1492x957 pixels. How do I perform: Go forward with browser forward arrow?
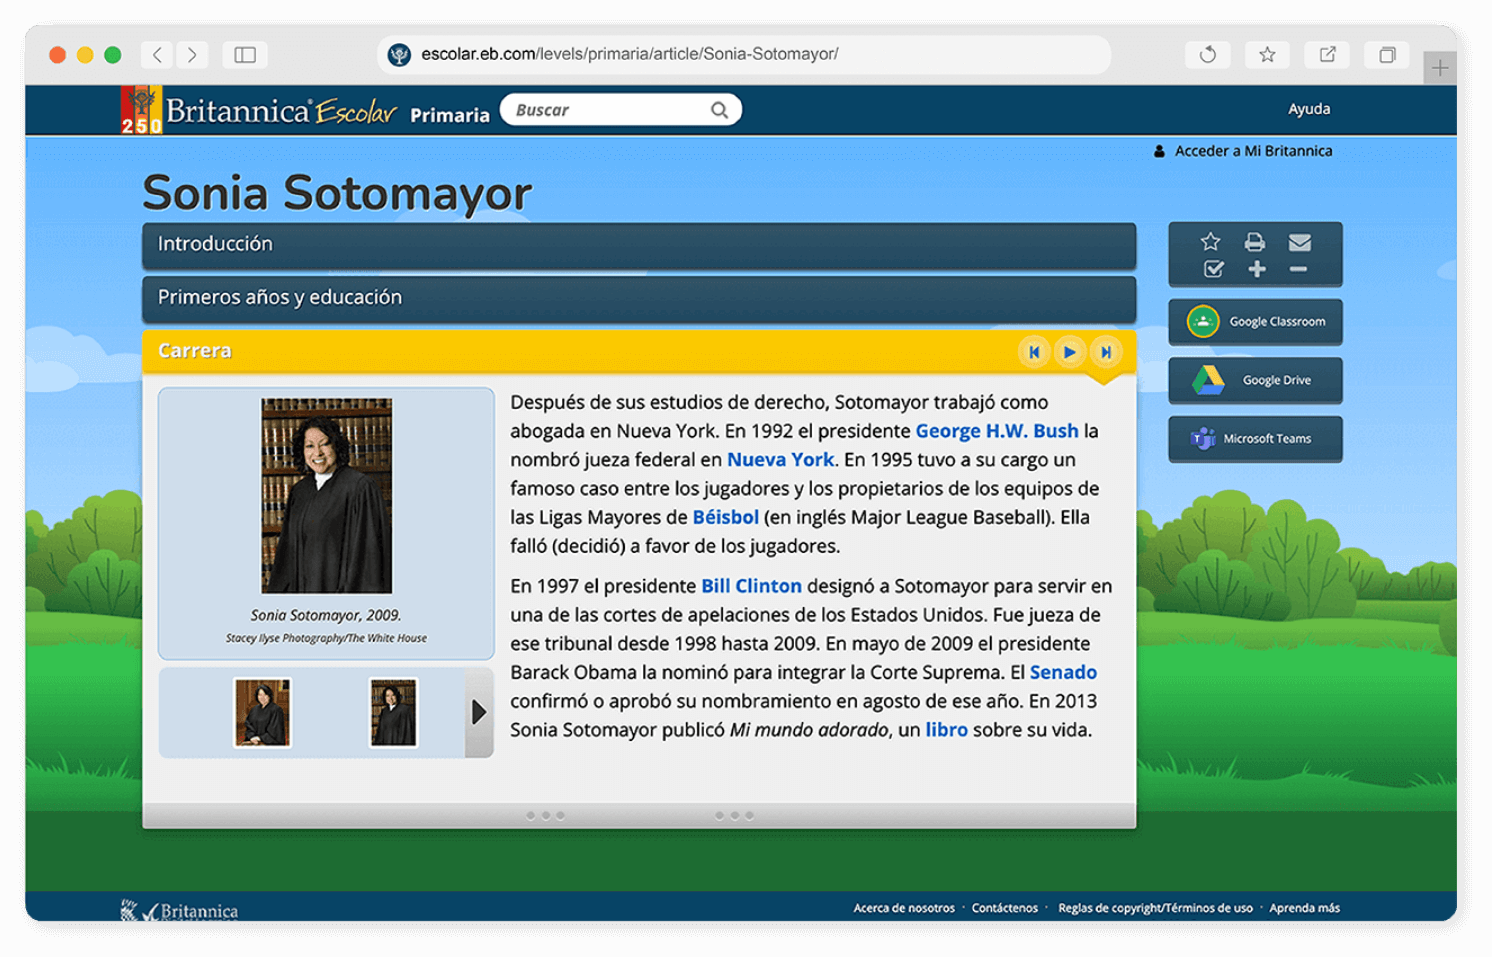[192, 55]
